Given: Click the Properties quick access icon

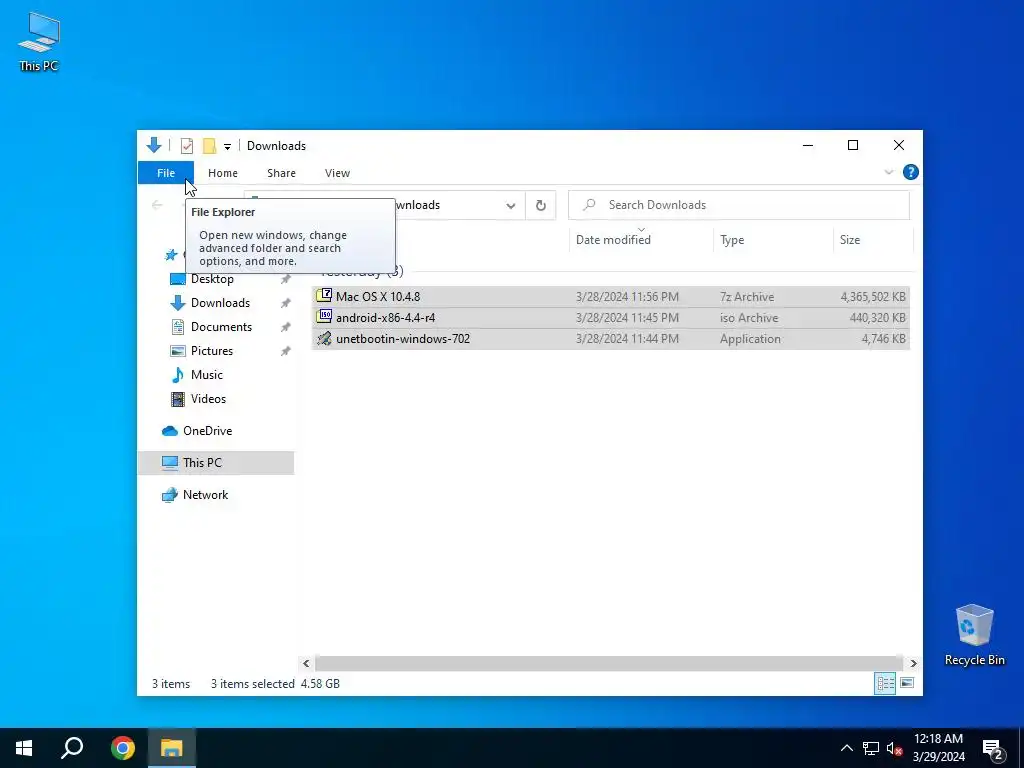Looking at the screenshot, I should (x=187, y=146).
